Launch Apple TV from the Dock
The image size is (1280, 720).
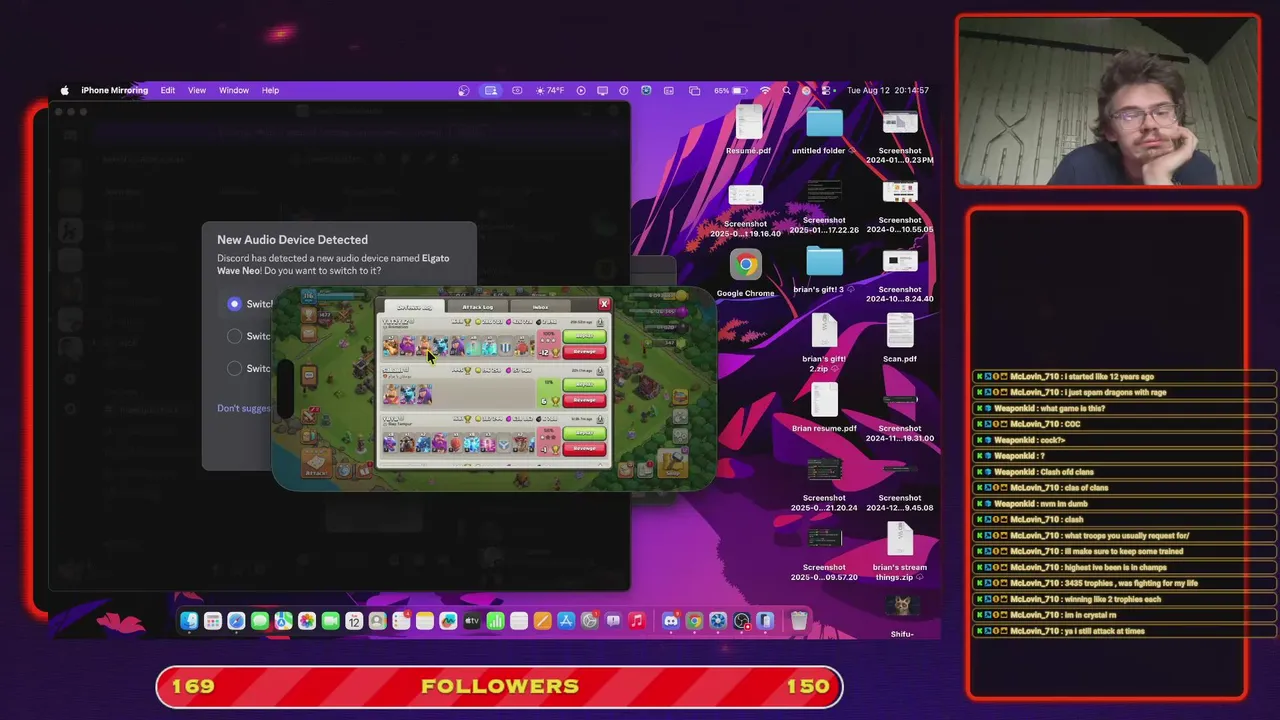pos(472,621)
